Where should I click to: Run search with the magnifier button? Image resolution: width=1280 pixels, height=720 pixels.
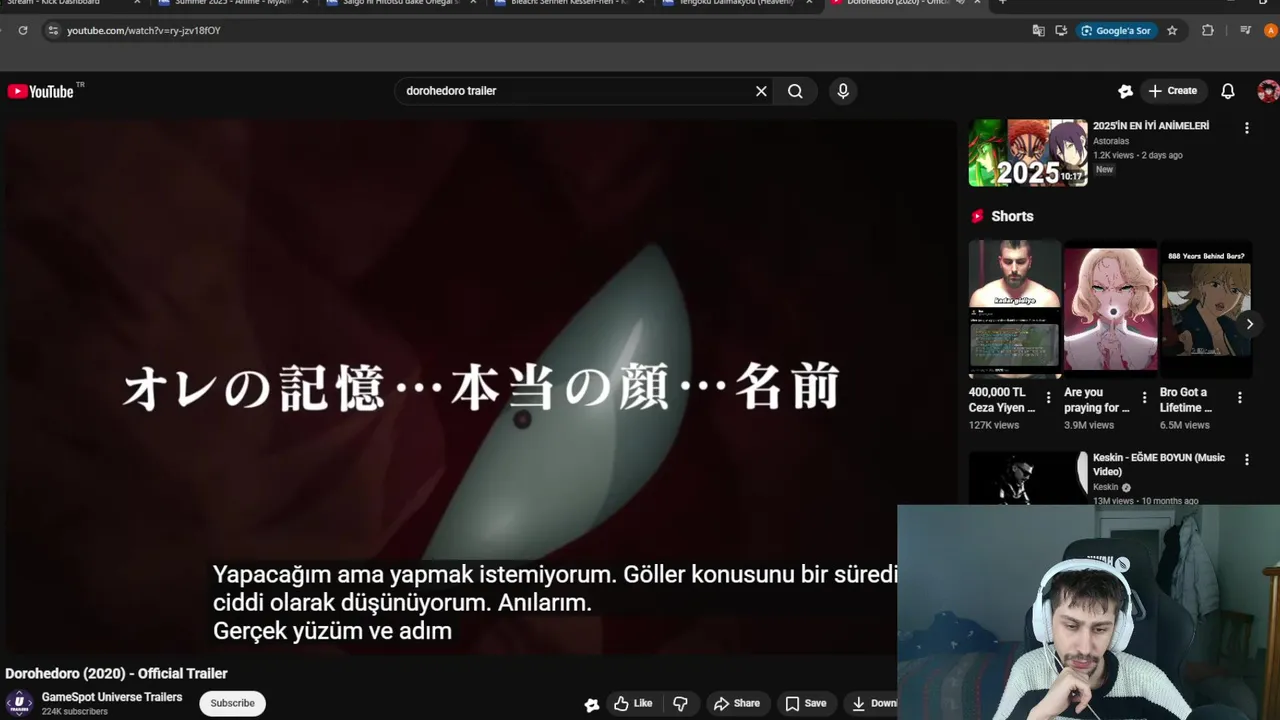coord(795,91)
